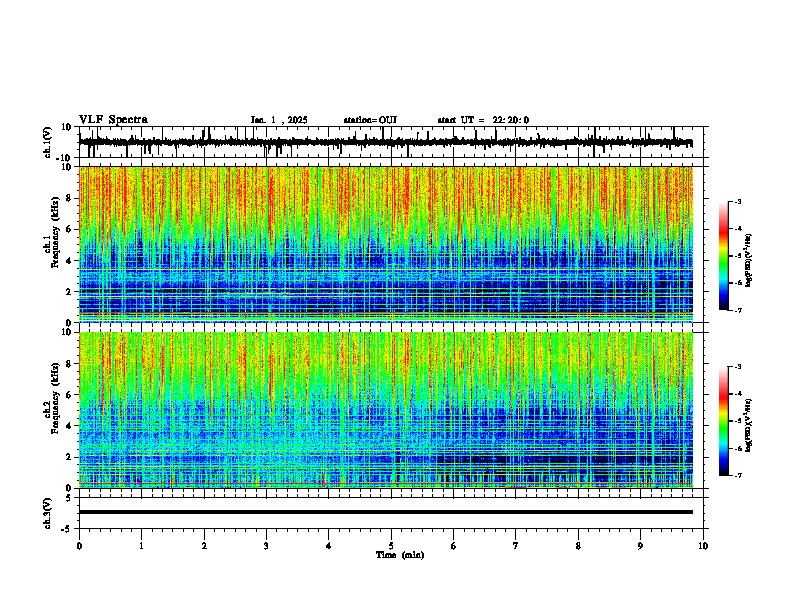This screenshot has width=792, height=612.
Task: Select the date text "Jan. 1, 2025"
Action: click(279, 120)
